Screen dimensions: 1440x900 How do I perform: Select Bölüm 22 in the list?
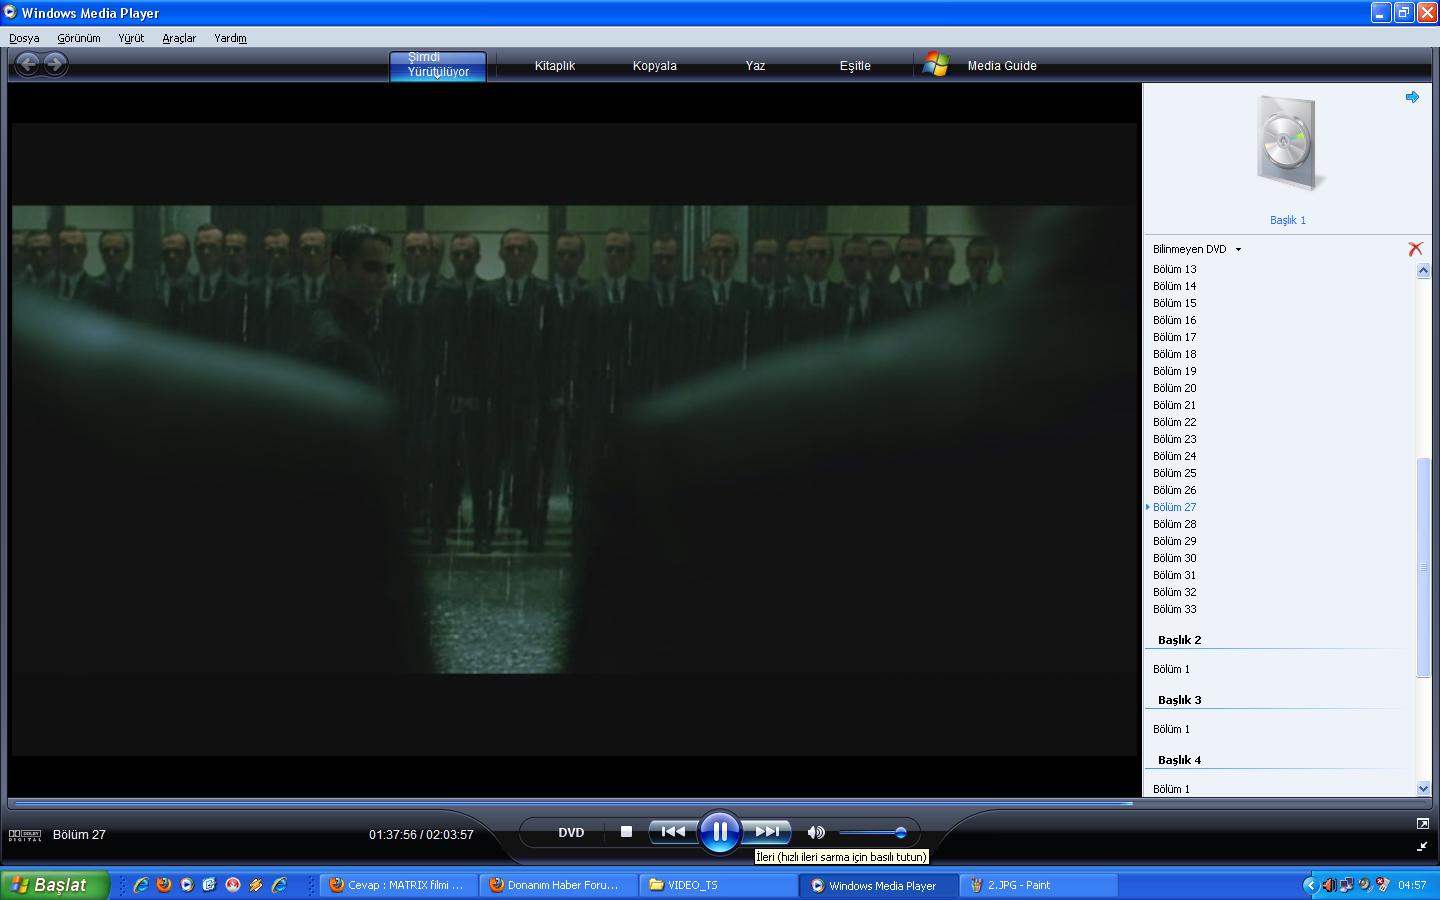tap(1175, 422)
